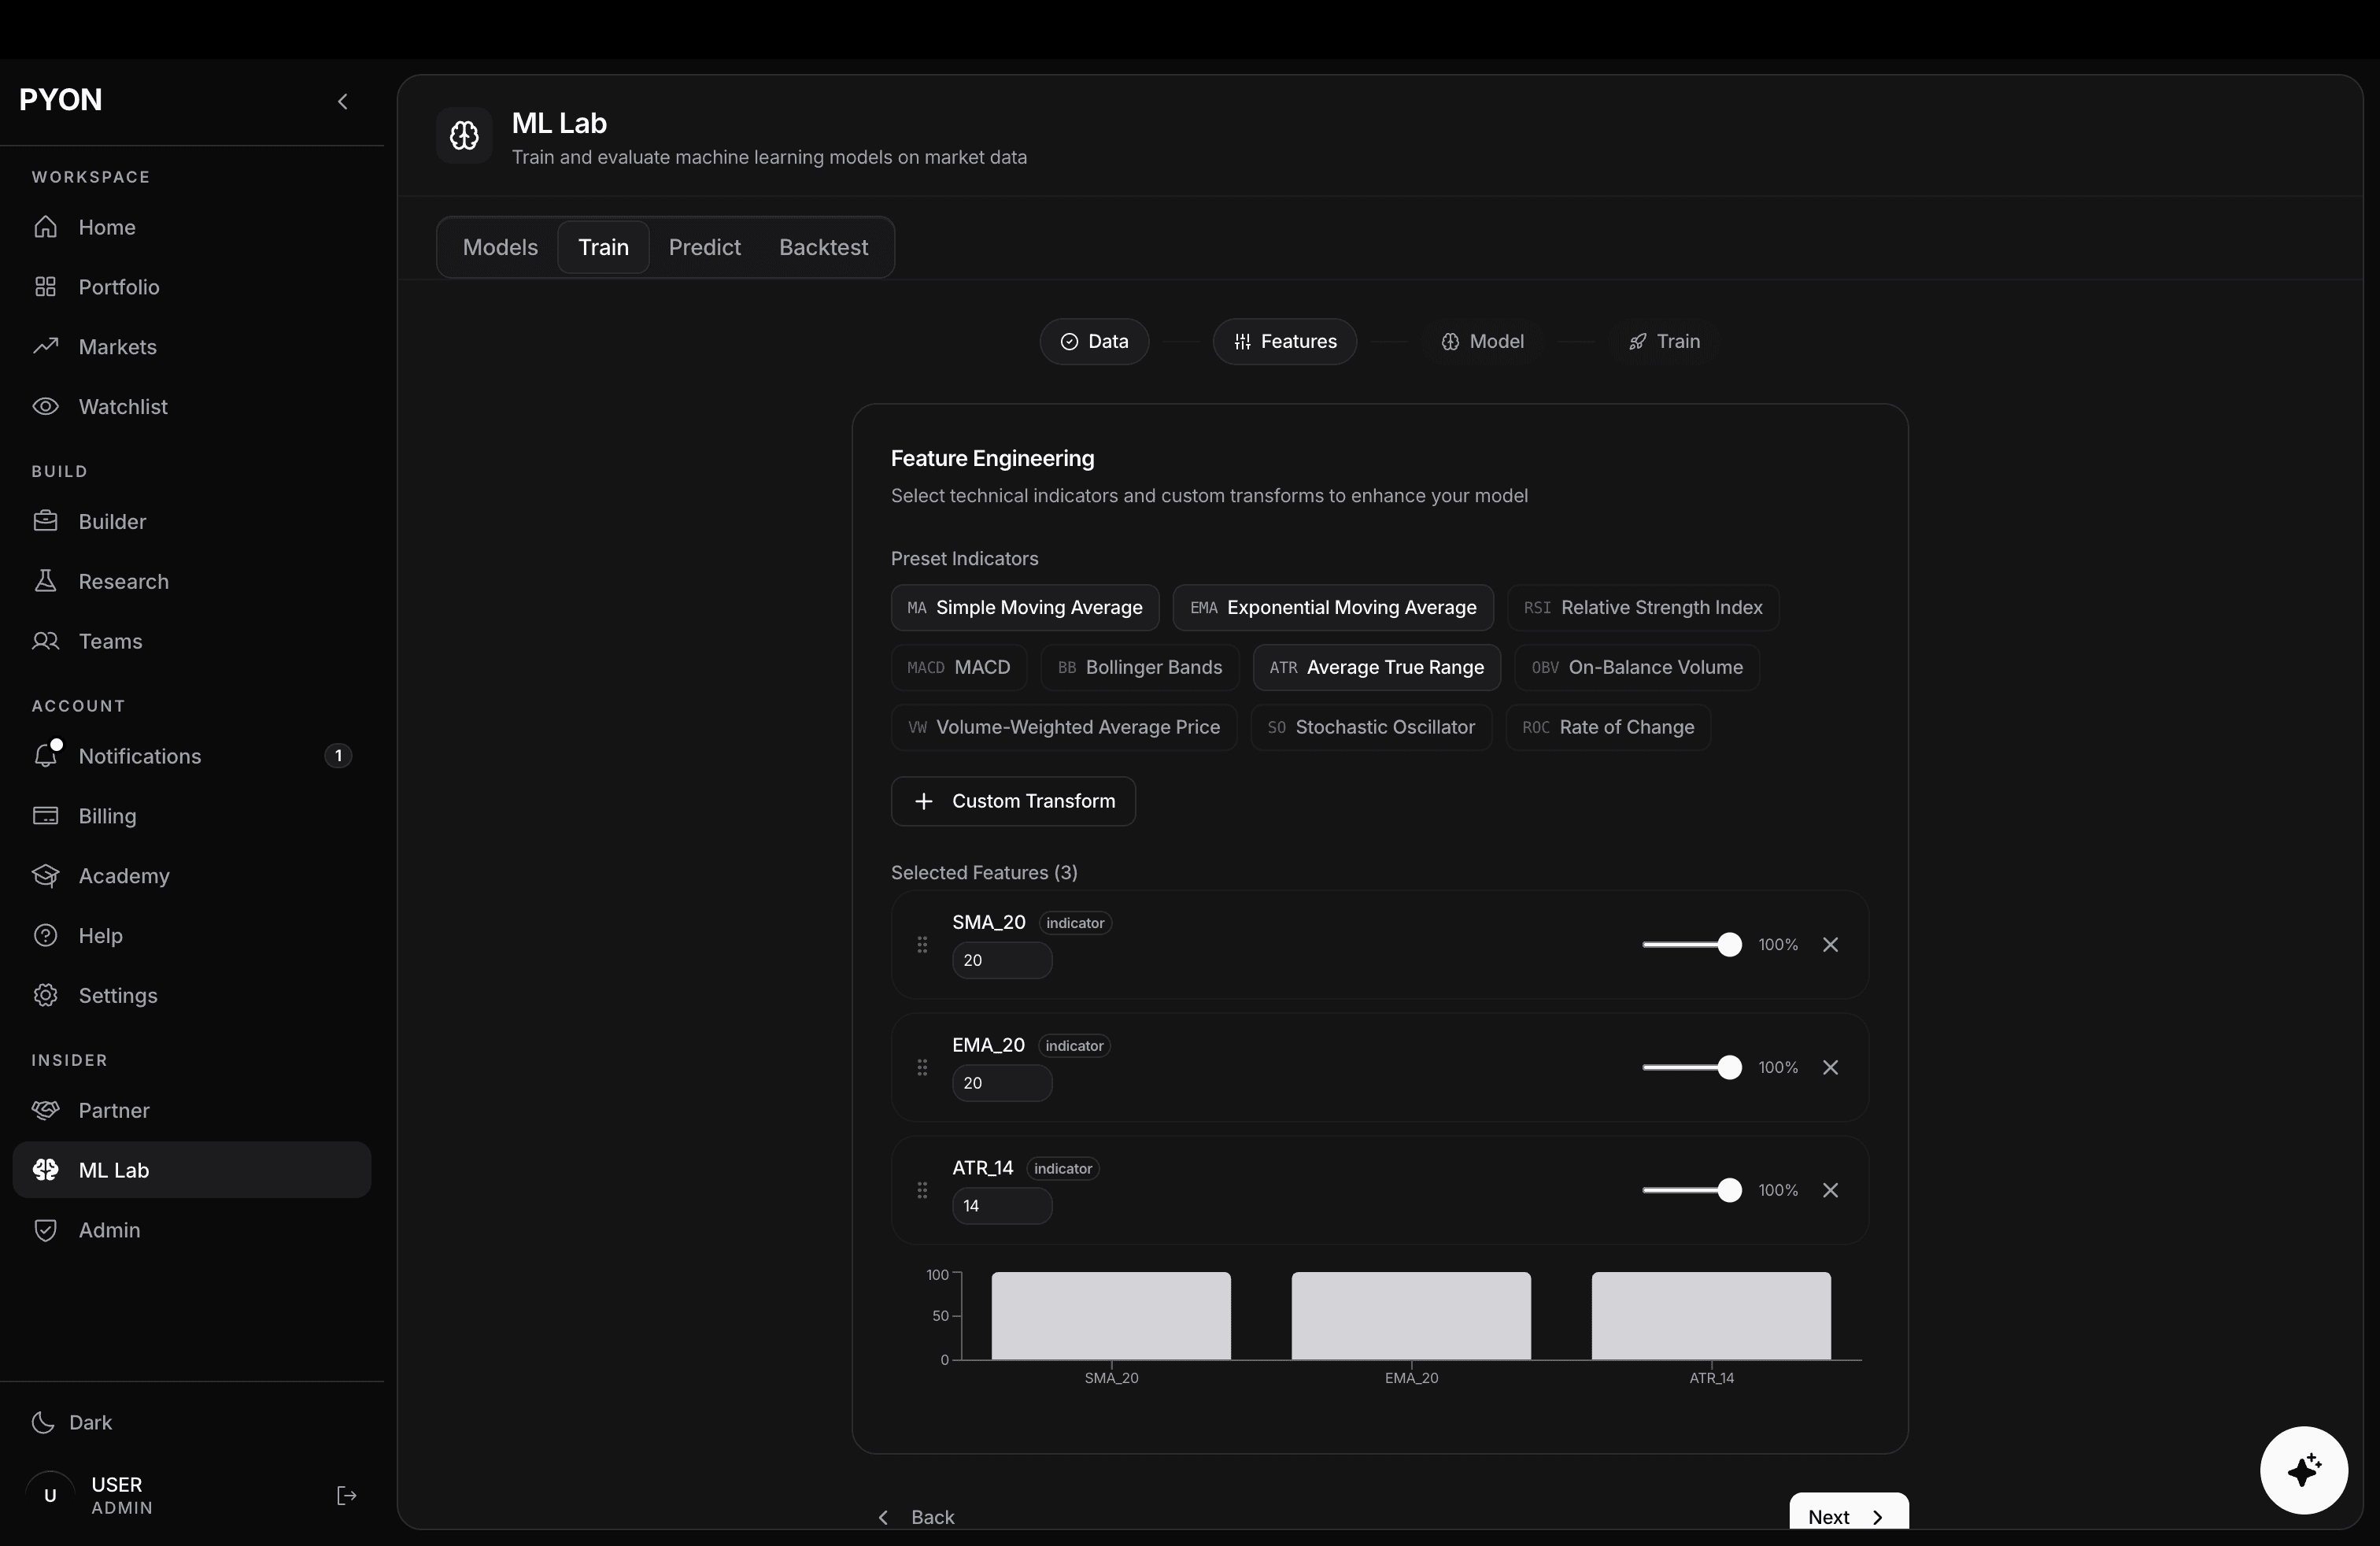Click the SMA_20 chart bar
The height and width of the screenshot is (1546, 2380).
pos(1111,1316)
